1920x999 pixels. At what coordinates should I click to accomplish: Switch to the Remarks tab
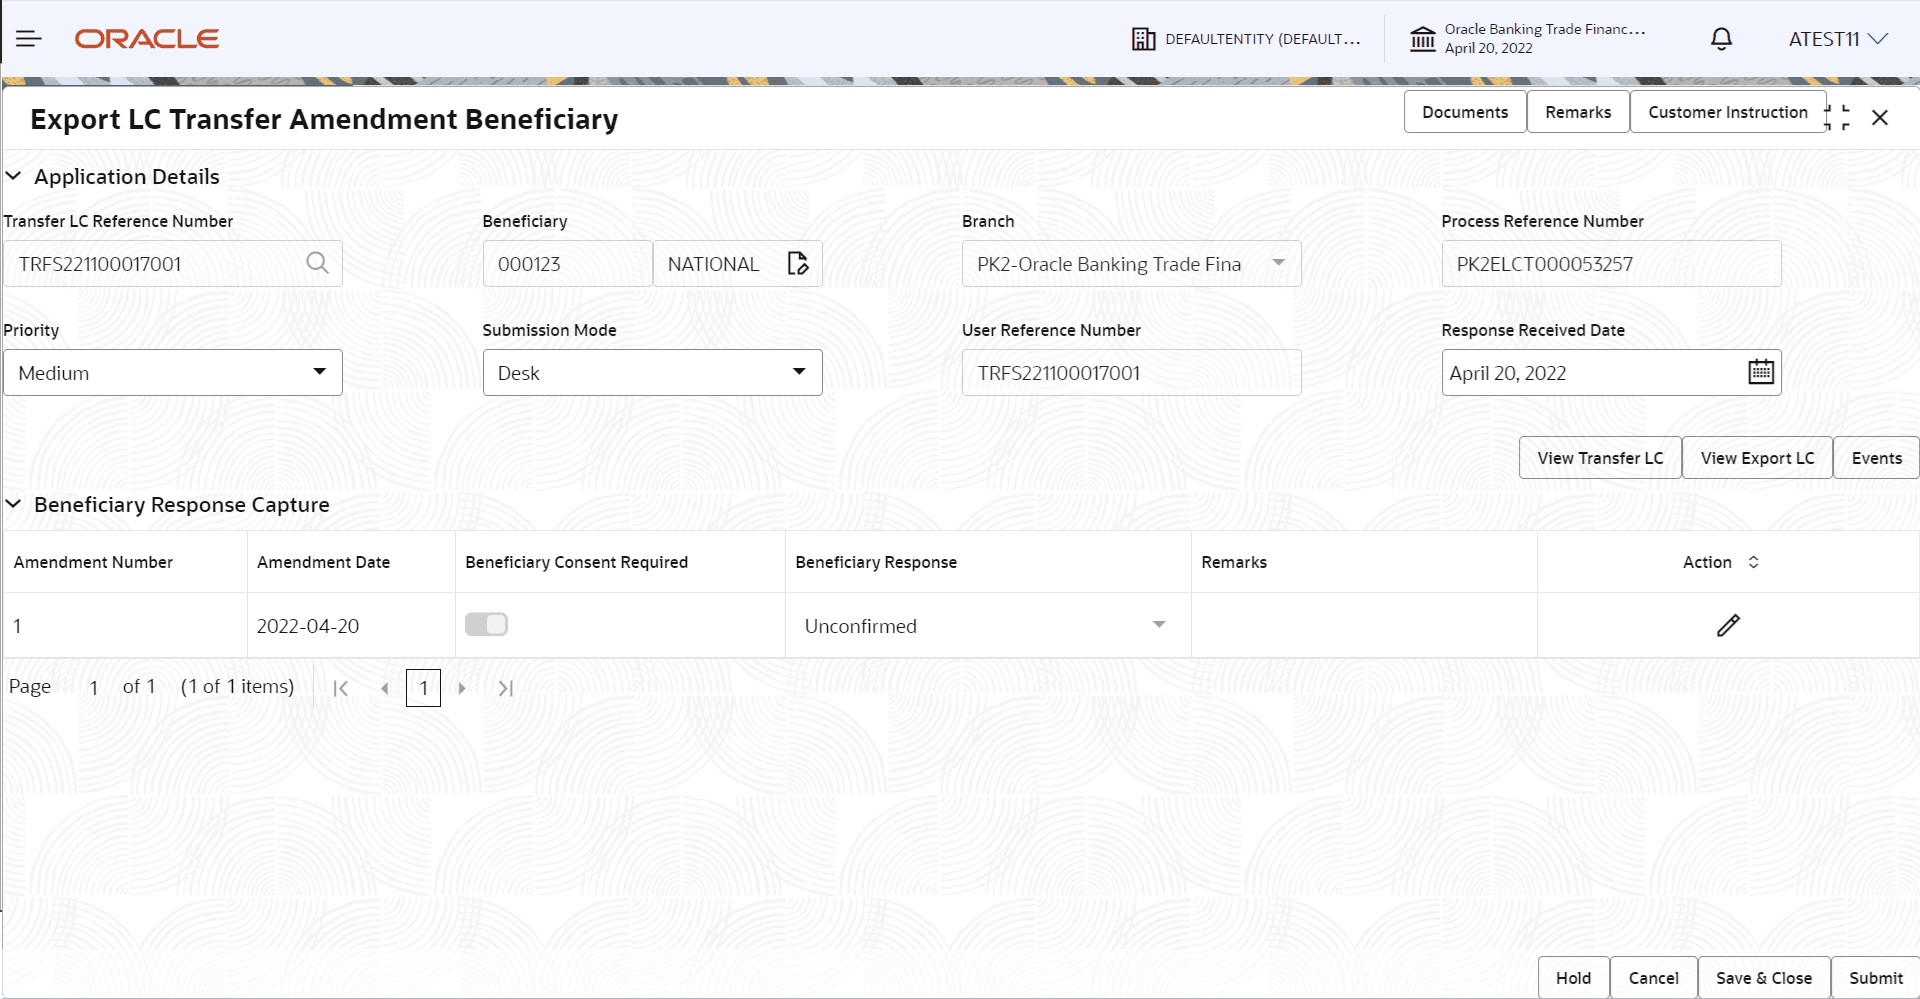[x=1577, y=111]
